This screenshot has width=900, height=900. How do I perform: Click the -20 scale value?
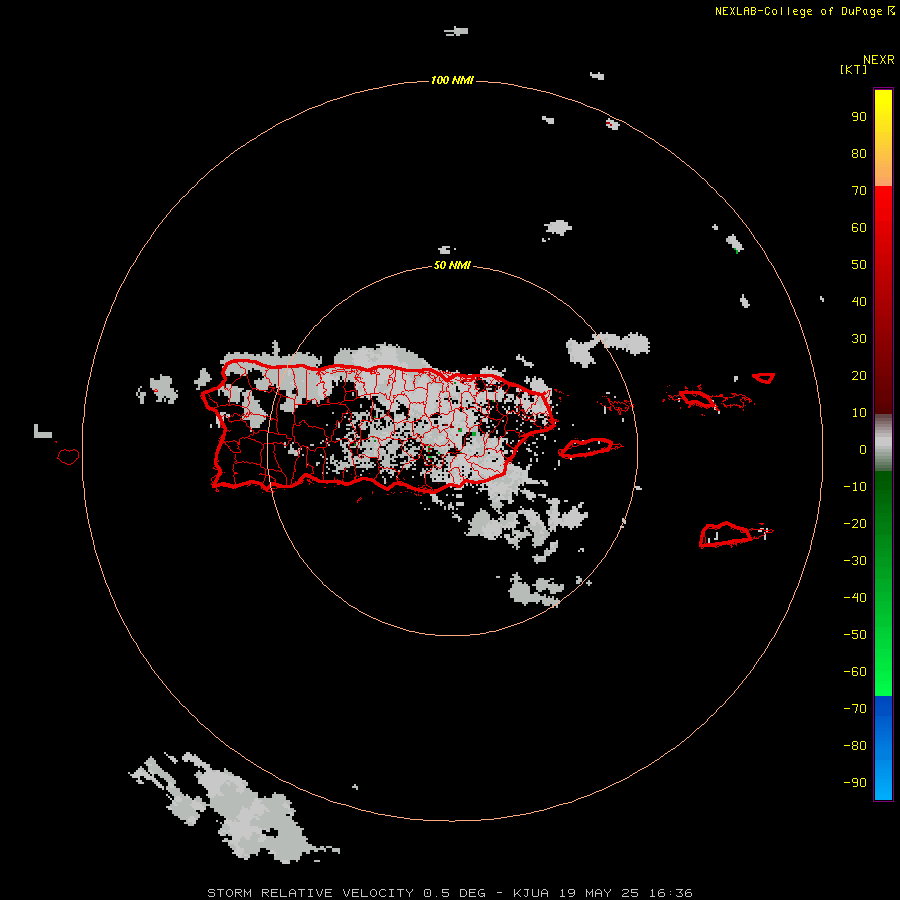pyautogui.click(x=855, y=523)
